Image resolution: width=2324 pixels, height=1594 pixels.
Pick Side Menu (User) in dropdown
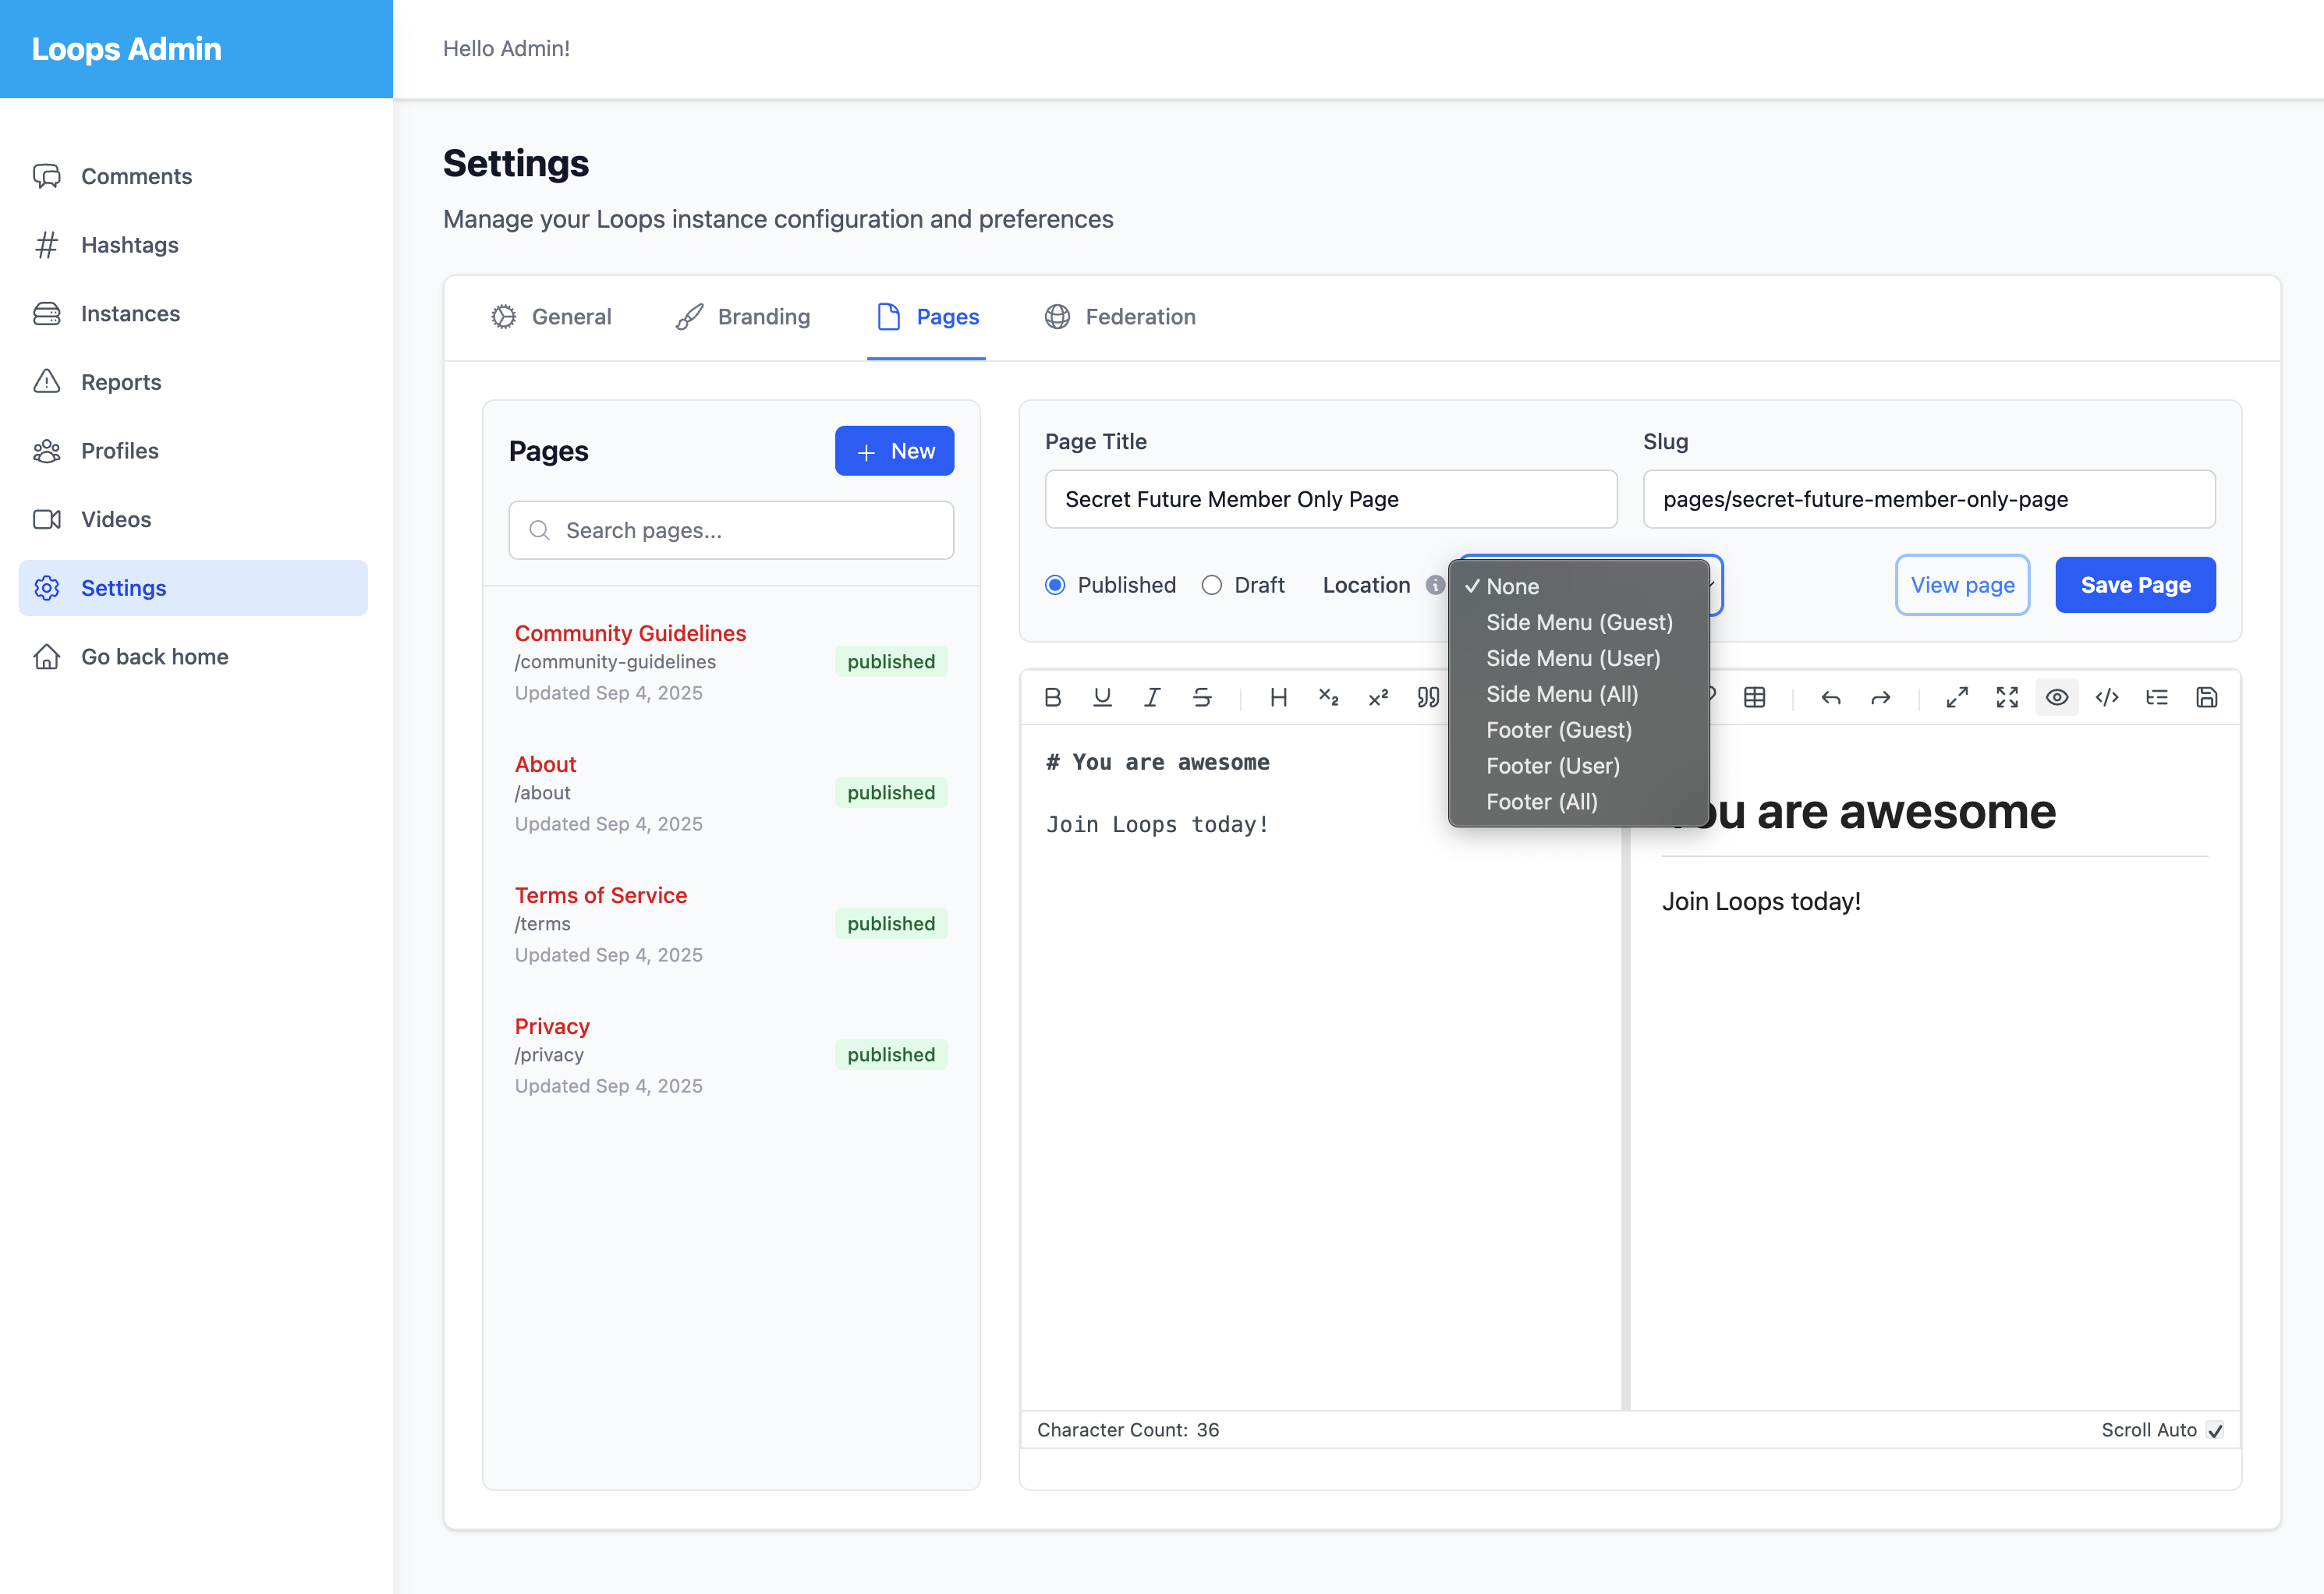(1572, 658)
